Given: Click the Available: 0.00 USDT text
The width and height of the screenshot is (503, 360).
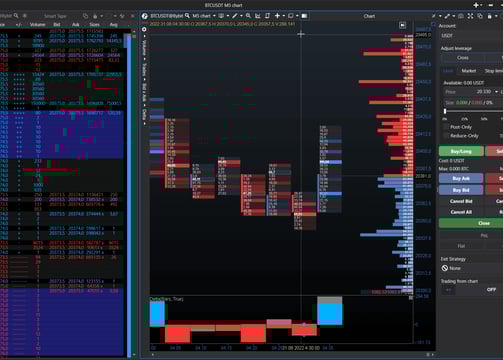Looking at the screenshot, I should tap(464, 83).
